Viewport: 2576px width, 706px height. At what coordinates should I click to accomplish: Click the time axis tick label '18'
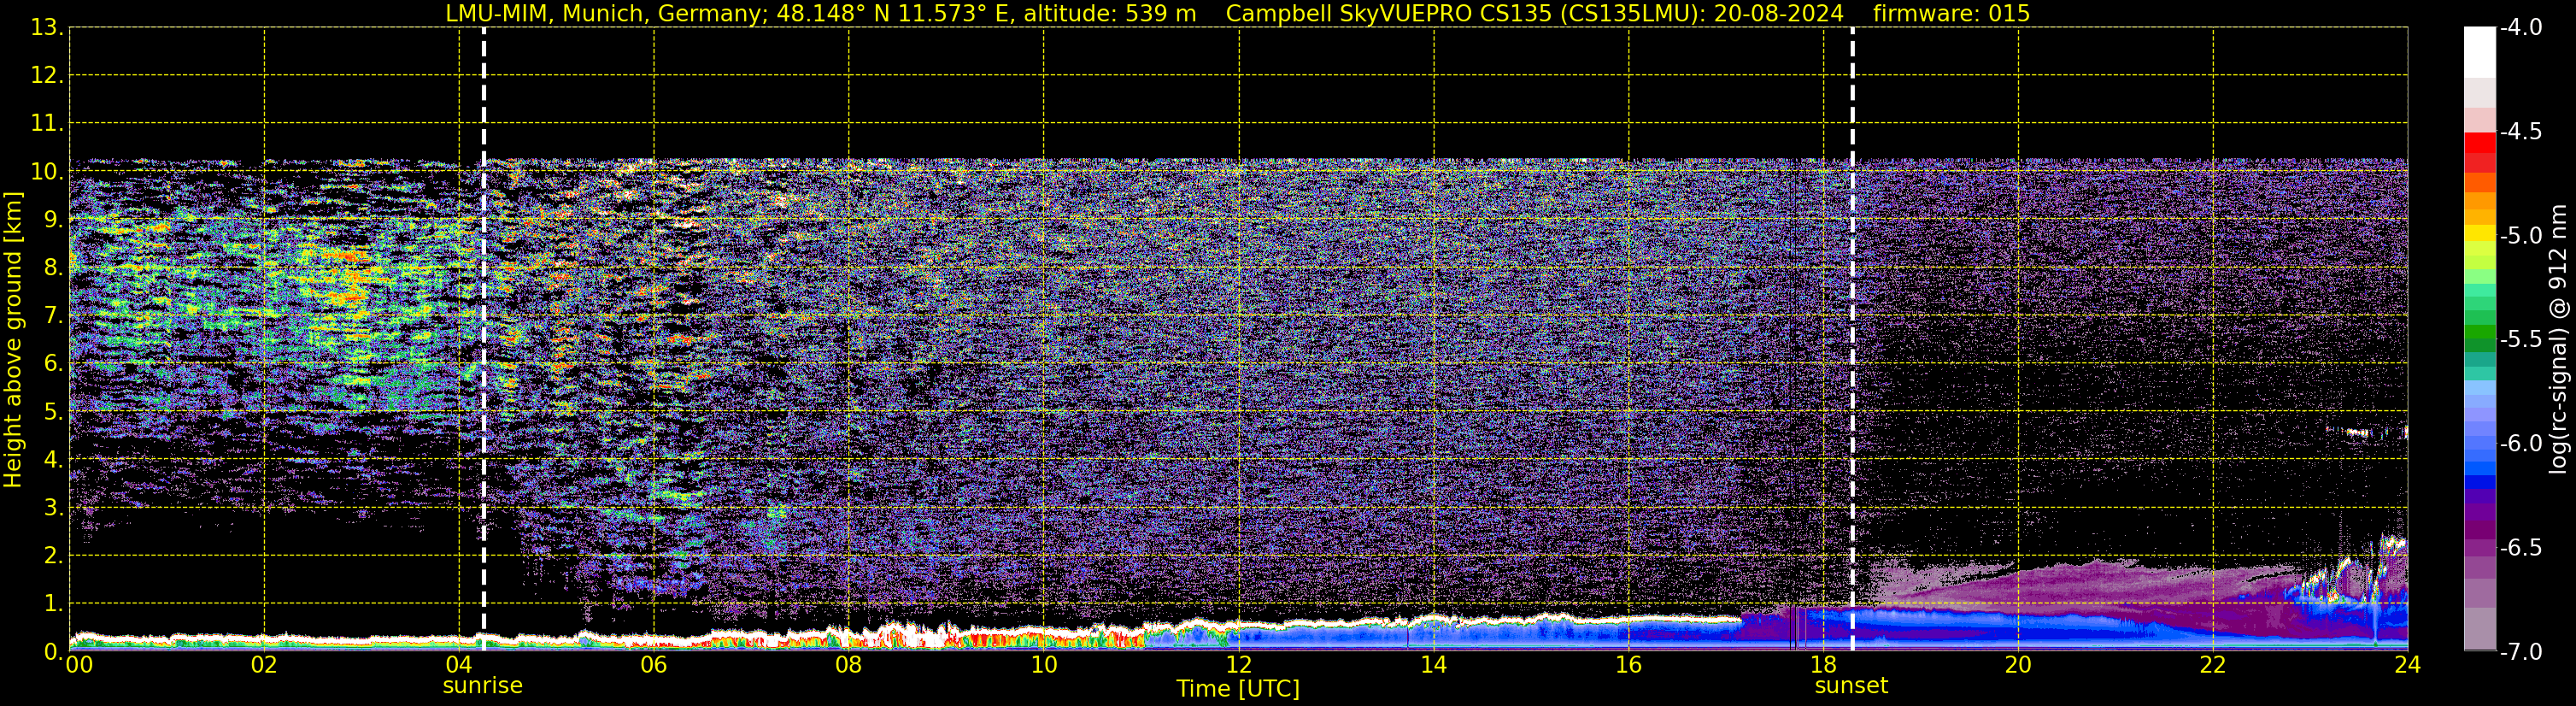(x=1823, y=666)
